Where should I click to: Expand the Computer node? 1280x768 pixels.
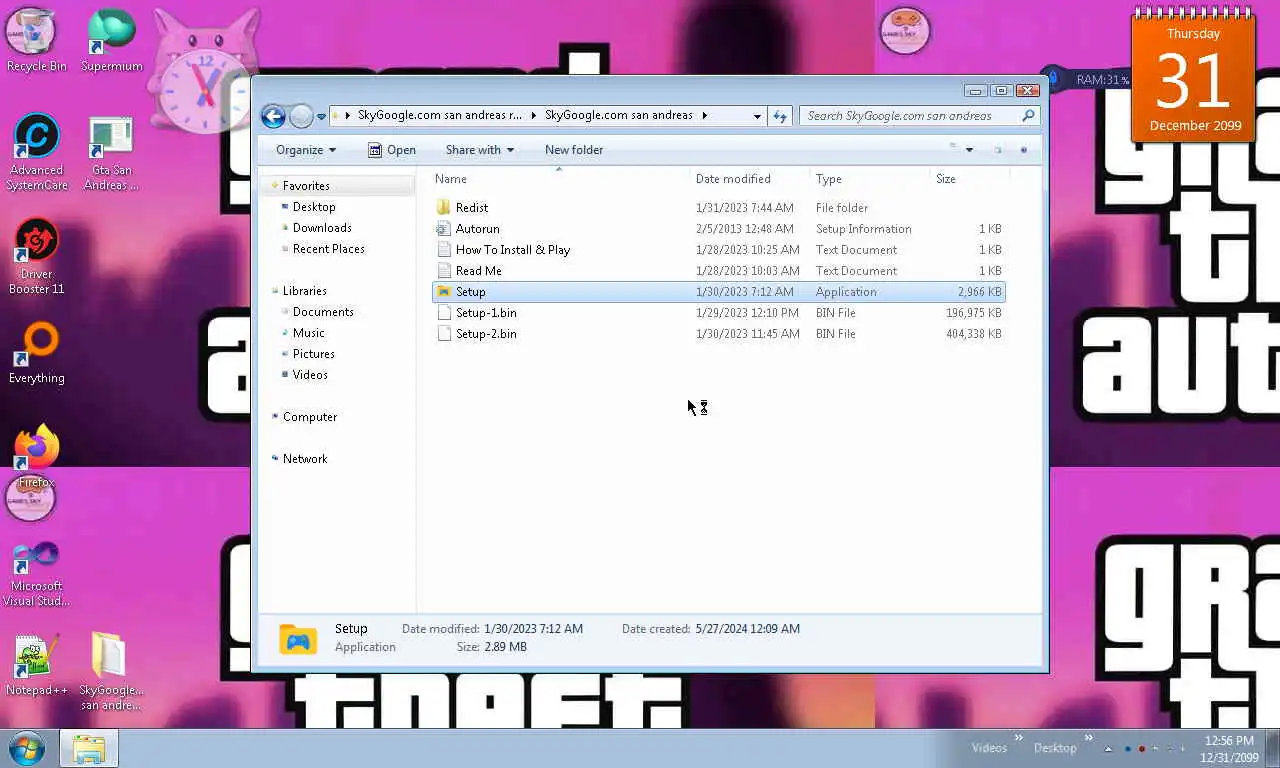[x=275, y=417]
